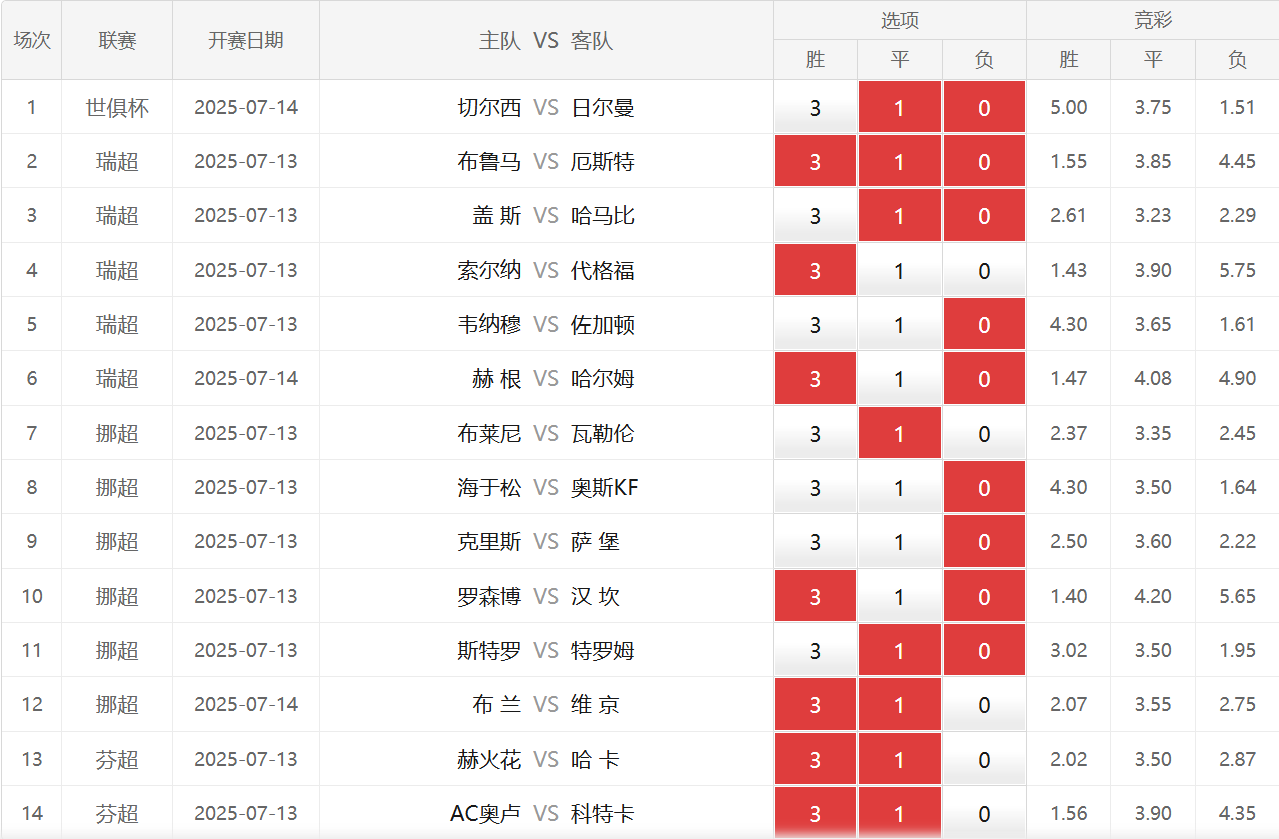1279x839 pixels.
Task: Click odds value 5.00 in match 1
Action: (1069, 107)
